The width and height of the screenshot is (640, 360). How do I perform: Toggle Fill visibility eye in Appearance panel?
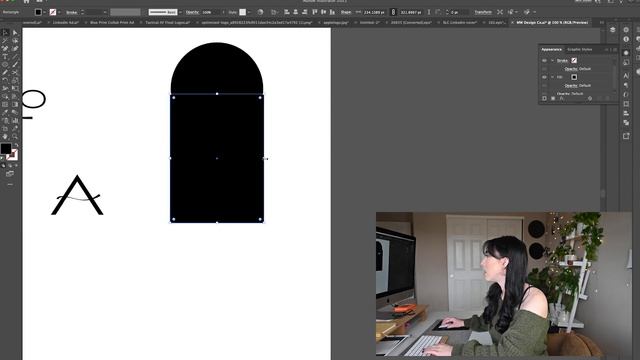544,77
